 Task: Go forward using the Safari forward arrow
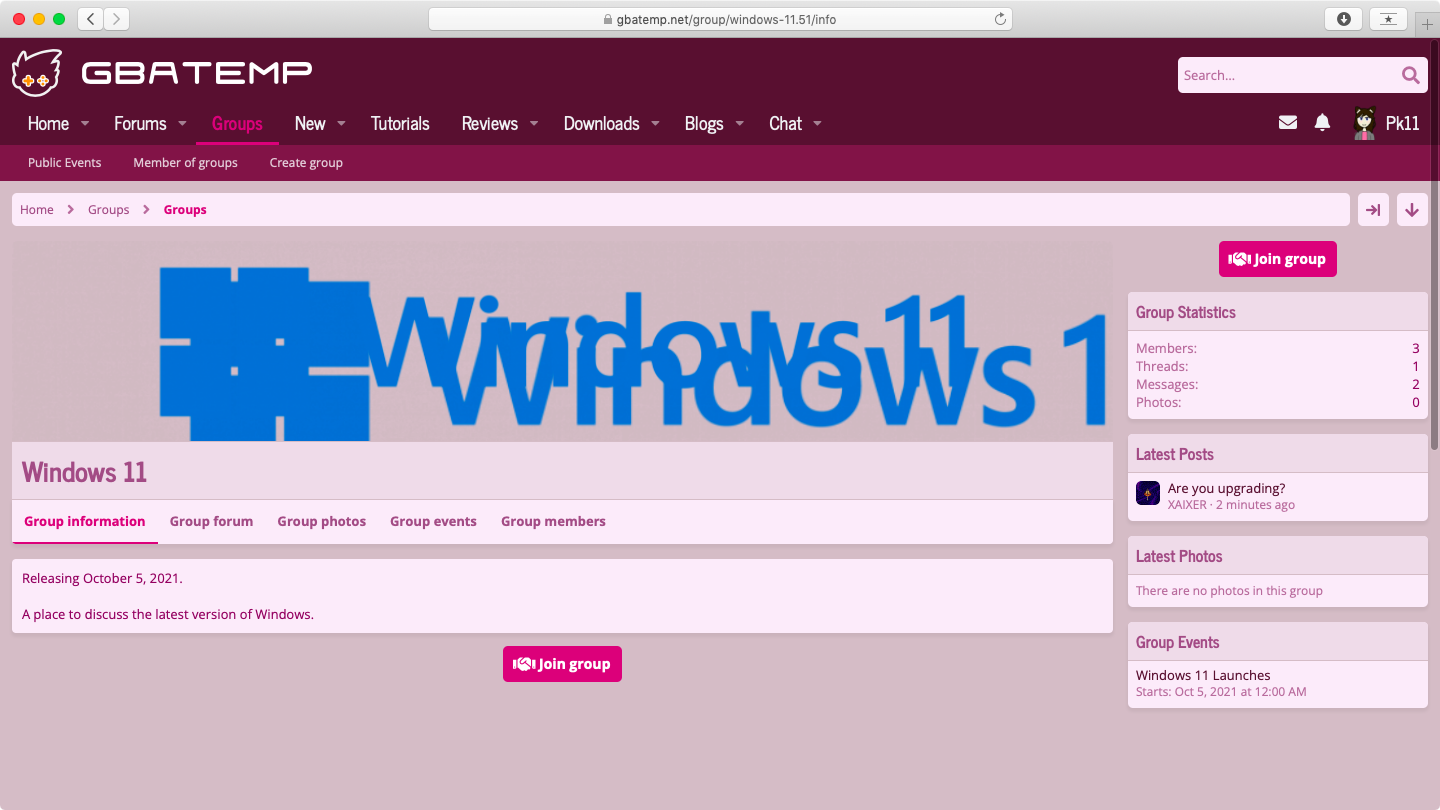[117, 19]
